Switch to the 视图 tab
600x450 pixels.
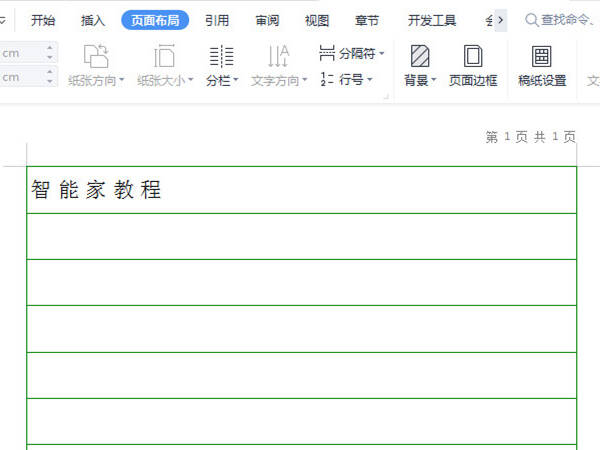point(317,20)
